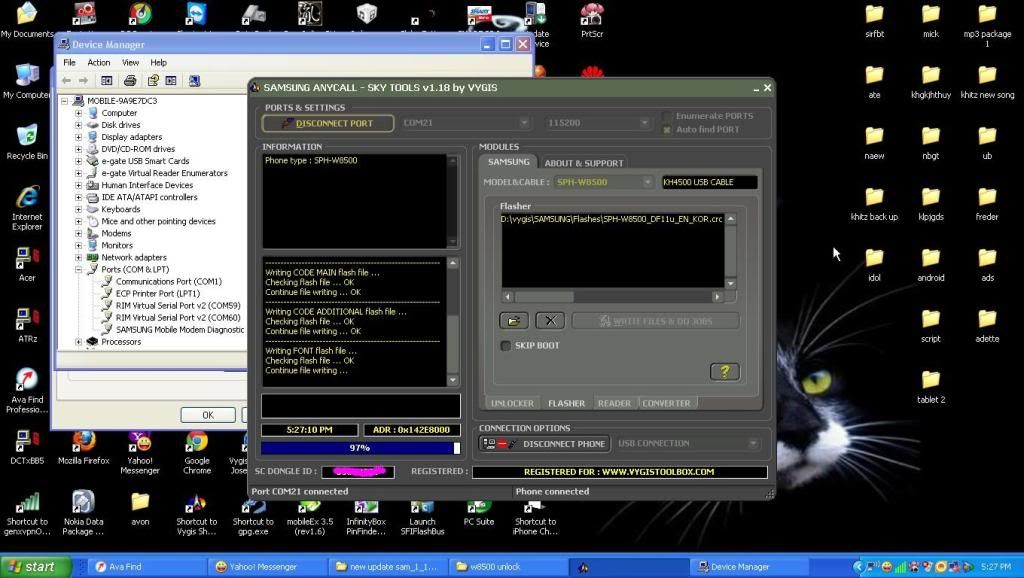Open the DCTxBB5 desktop icon
The height and width of the screenshot is (578, 1024).
(26, 447)
